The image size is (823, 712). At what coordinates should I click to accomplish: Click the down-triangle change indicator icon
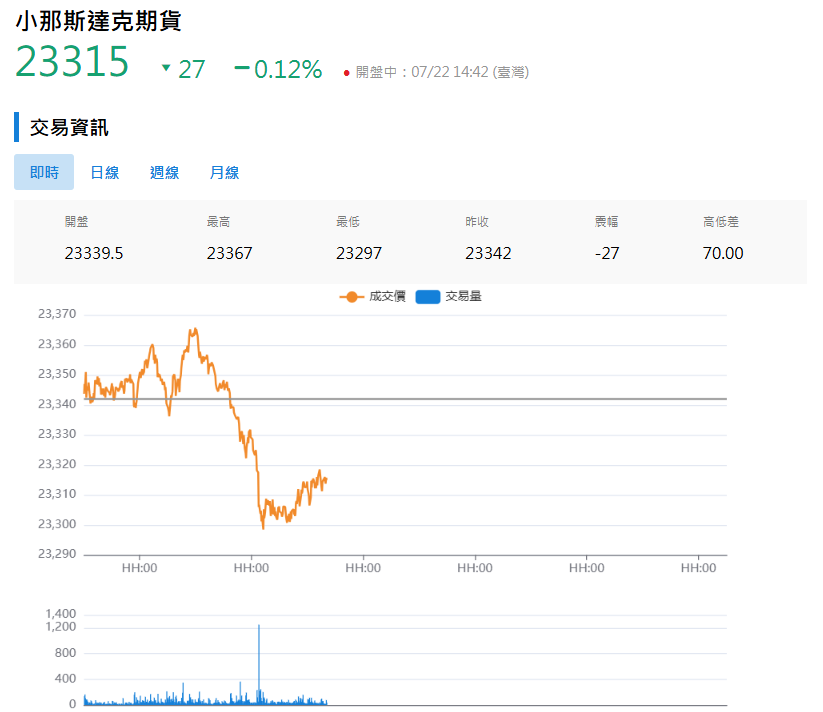166,68
